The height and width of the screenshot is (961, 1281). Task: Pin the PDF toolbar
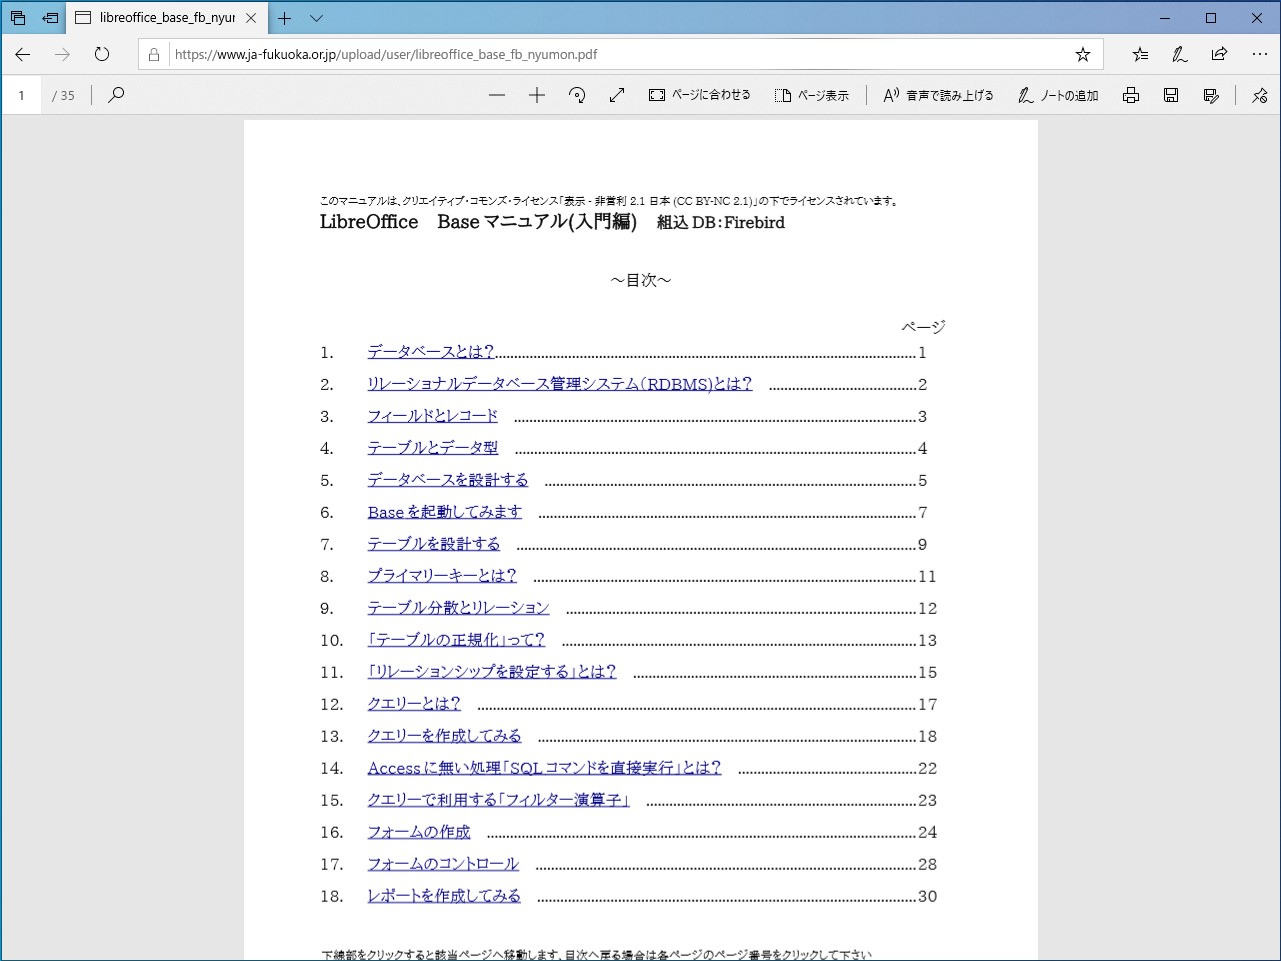[x=1261, y=95]
